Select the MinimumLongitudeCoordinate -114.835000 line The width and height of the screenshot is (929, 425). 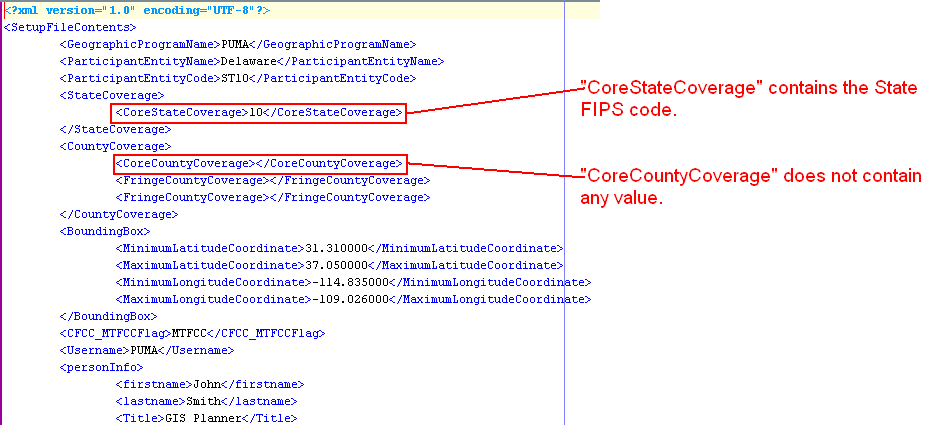point(353,282)
